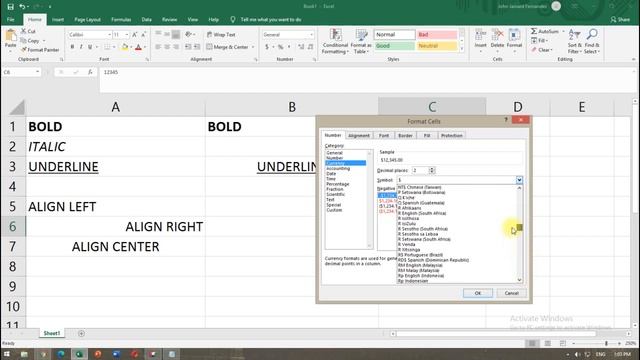640x360 pixels.
Task: Toggle Italic in the Font group
Action: pyautogui.click(x=81, y=47)
